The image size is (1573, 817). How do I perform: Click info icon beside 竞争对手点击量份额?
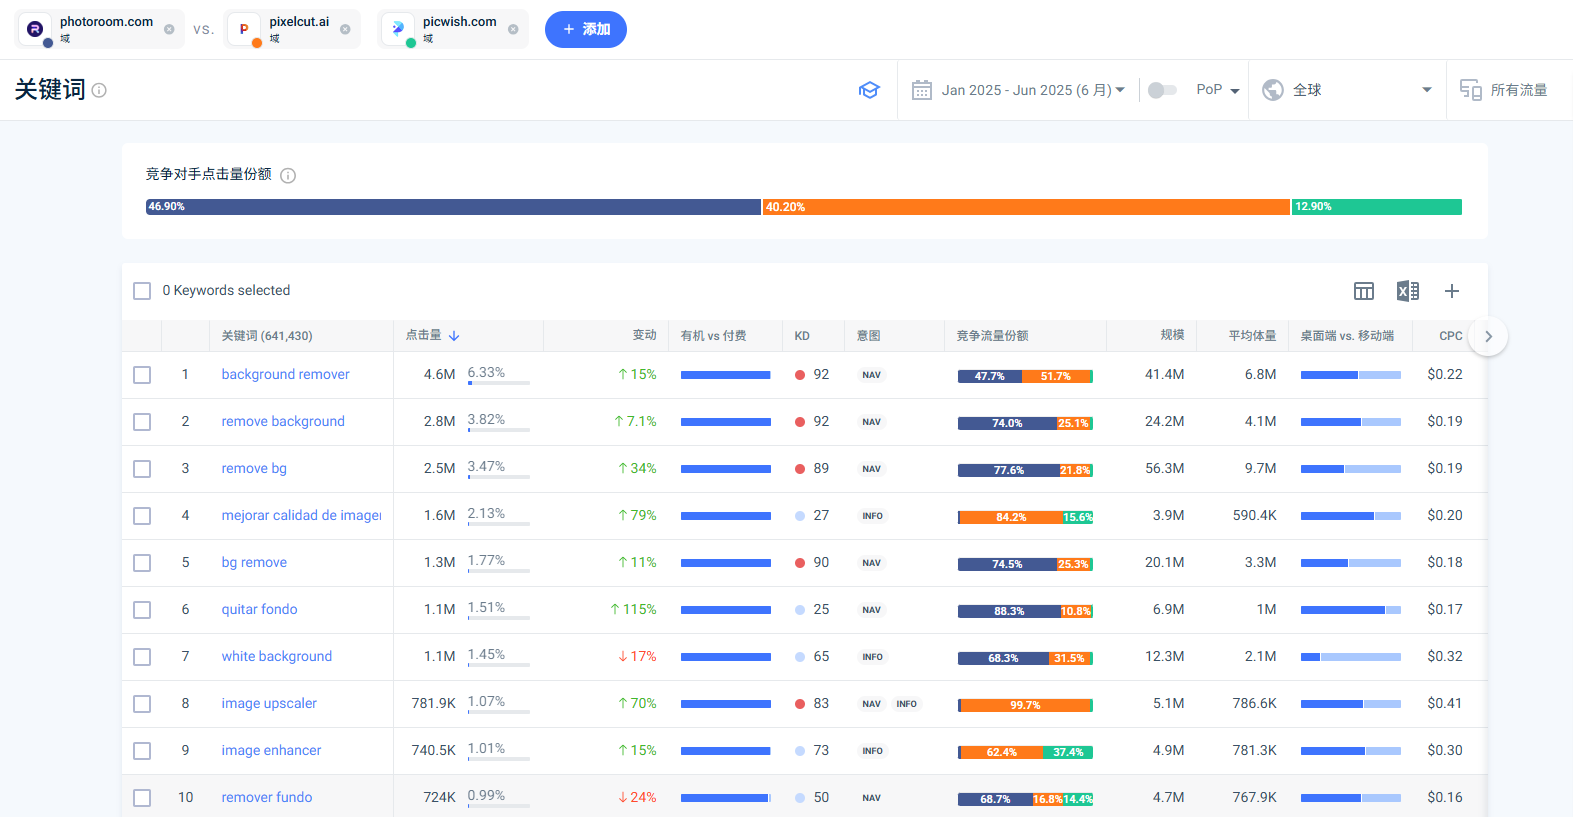(288, 176)
